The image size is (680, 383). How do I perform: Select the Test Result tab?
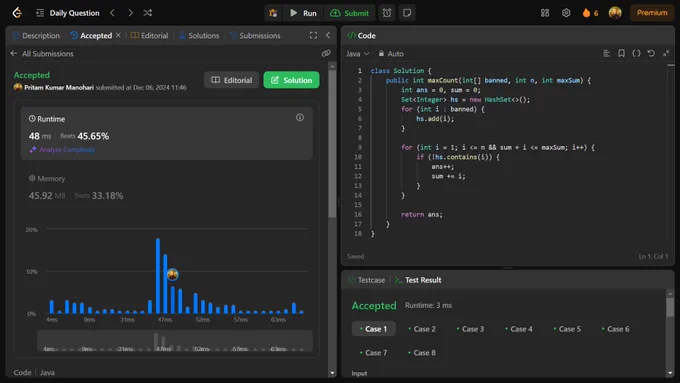(x=418, y=280)
